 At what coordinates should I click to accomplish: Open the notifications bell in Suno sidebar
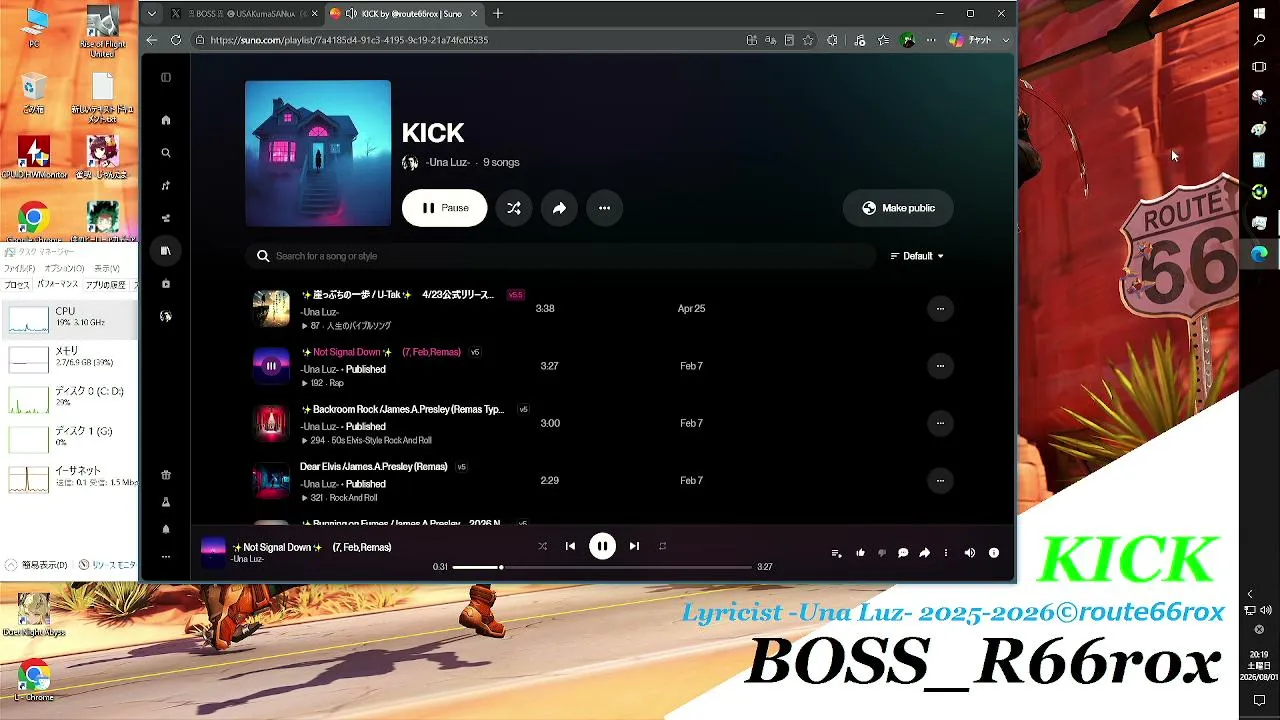click(166, 529)
